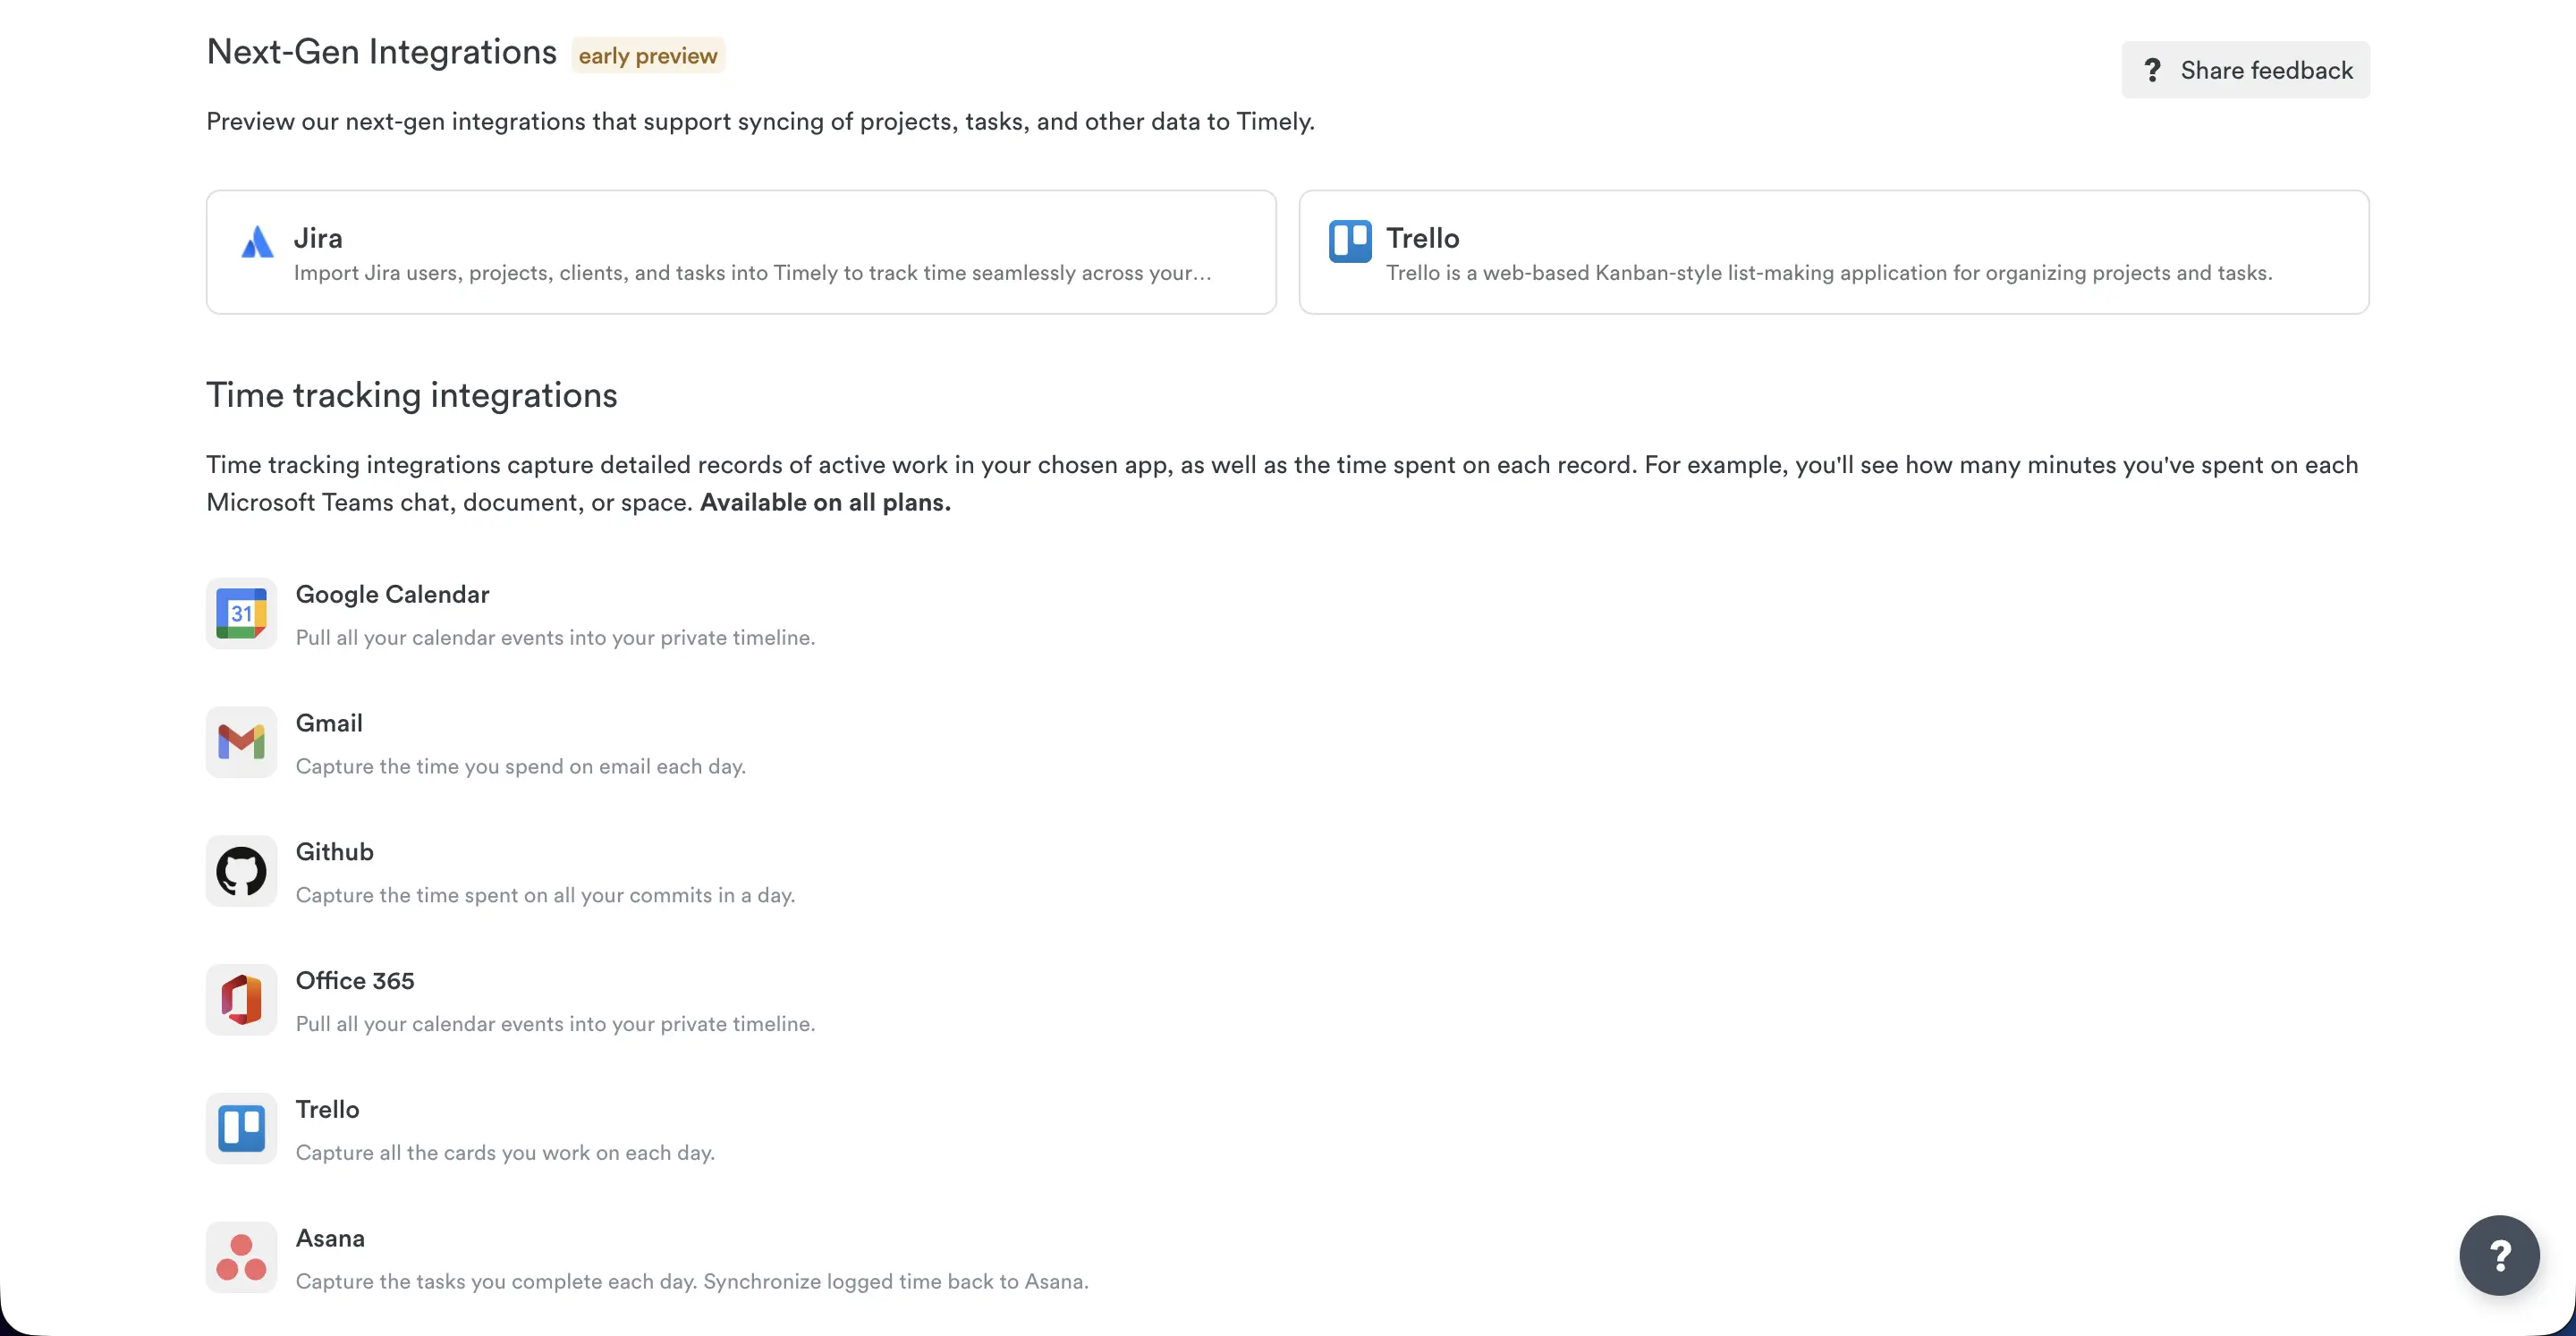Open the help button in bottom right corner
This screenshot has height=1336, width=2576.
coord(2499,1255)
